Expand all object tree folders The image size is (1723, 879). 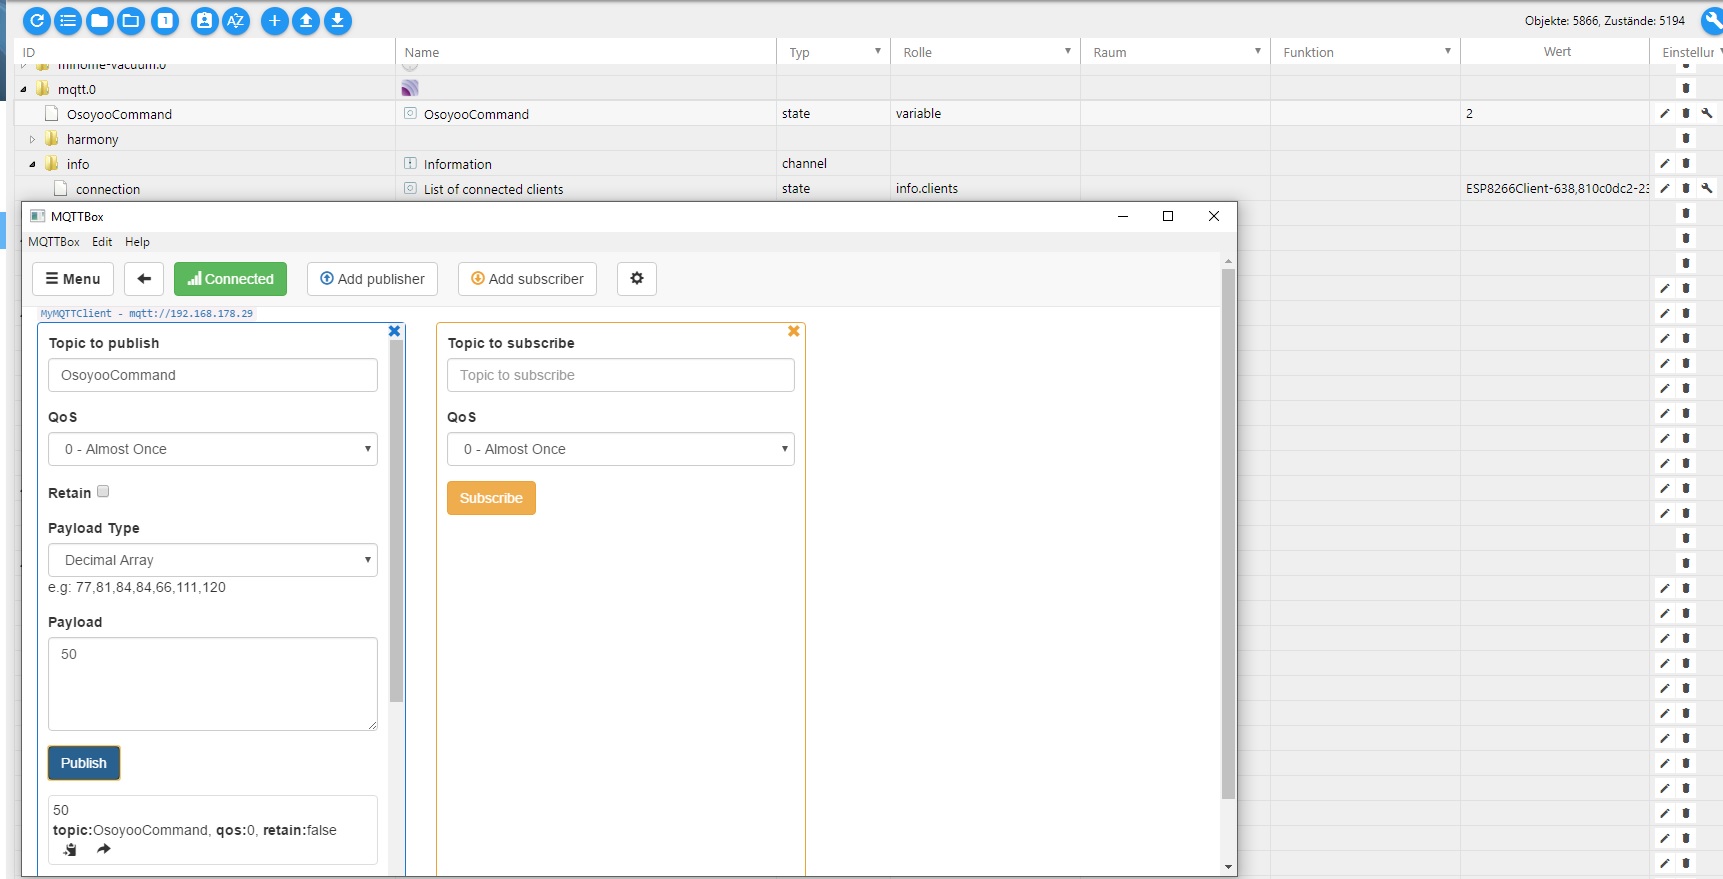click(131, 20)
